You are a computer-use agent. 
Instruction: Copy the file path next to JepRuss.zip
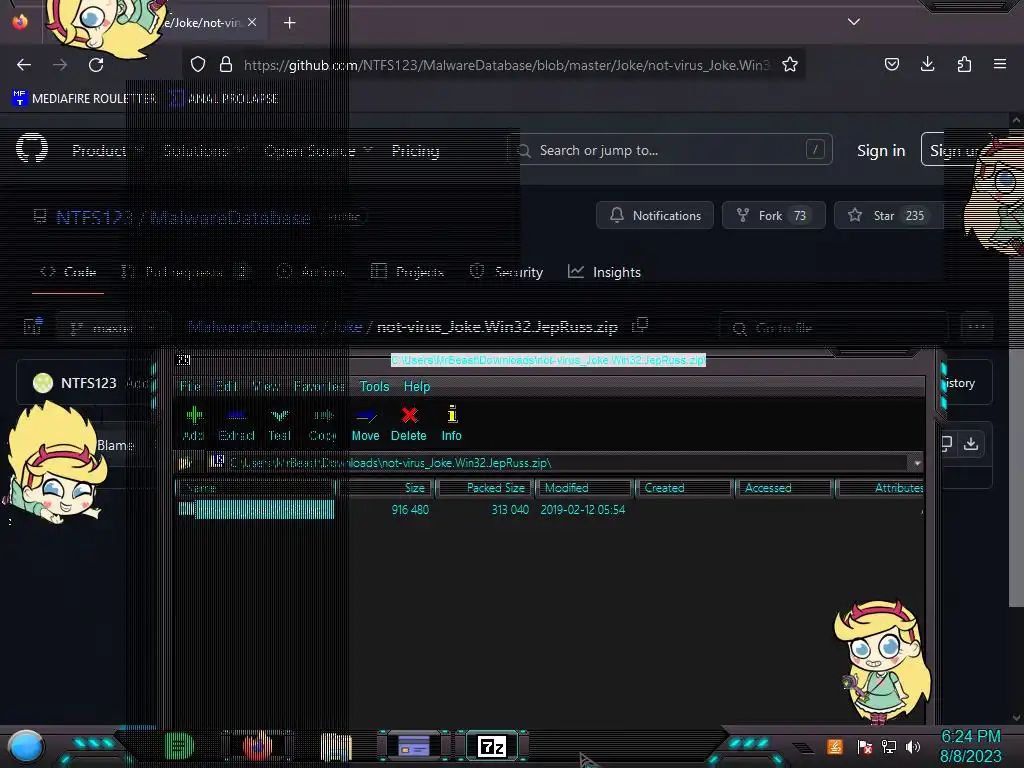640,325
